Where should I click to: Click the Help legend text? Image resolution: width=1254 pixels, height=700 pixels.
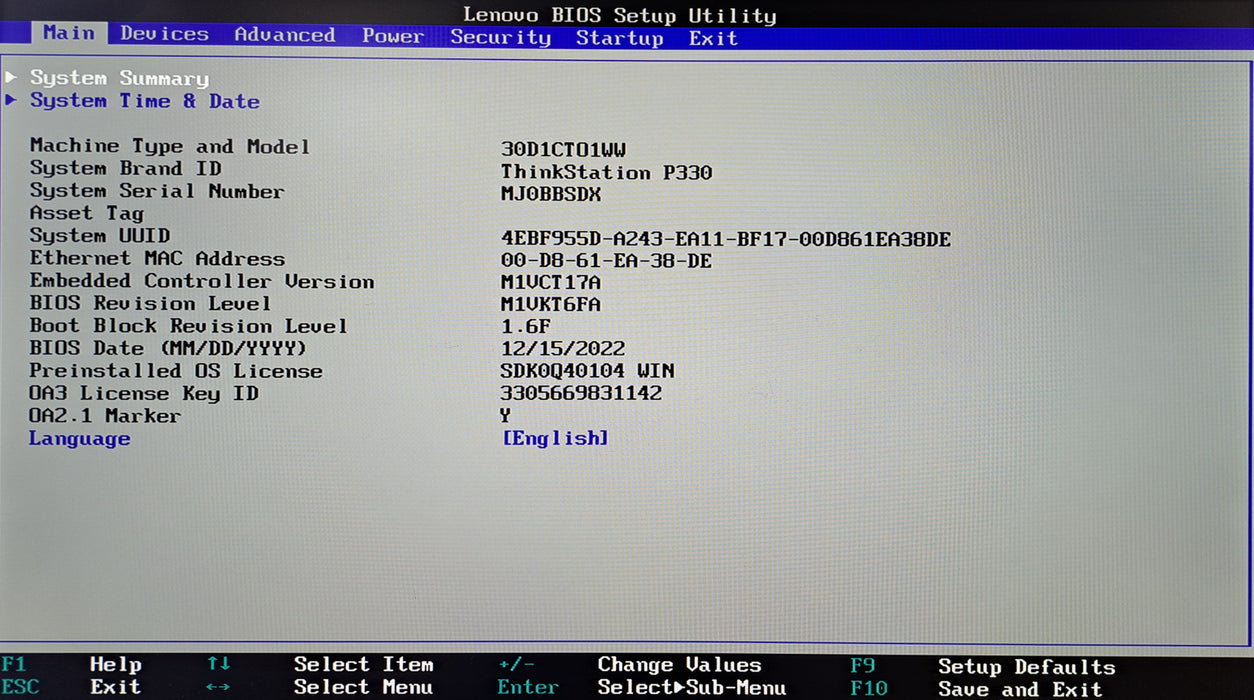[x=116, y=664]
